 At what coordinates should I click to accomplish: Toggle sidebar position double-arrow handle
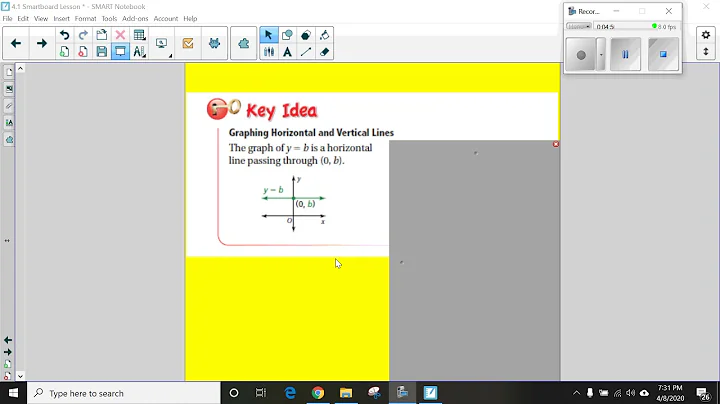(7, 240)
